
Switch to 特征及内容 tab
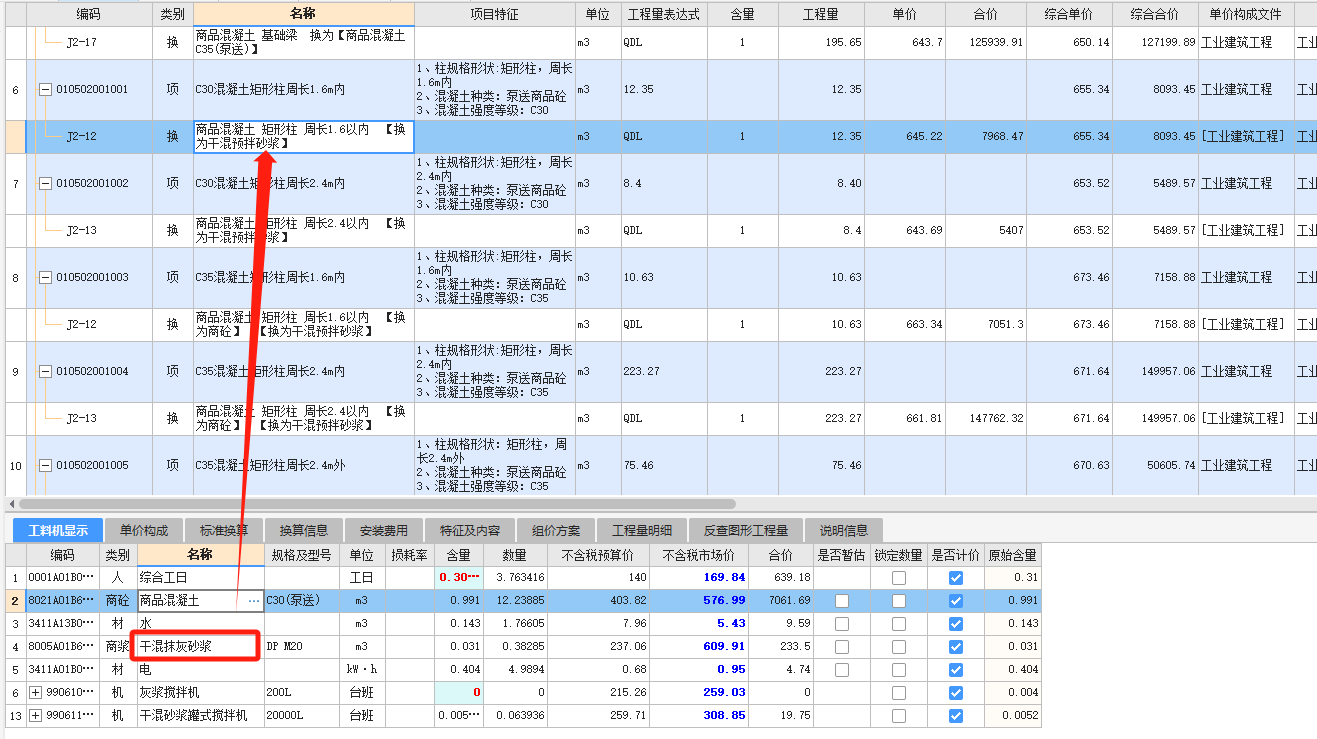(x=469, y=531)
